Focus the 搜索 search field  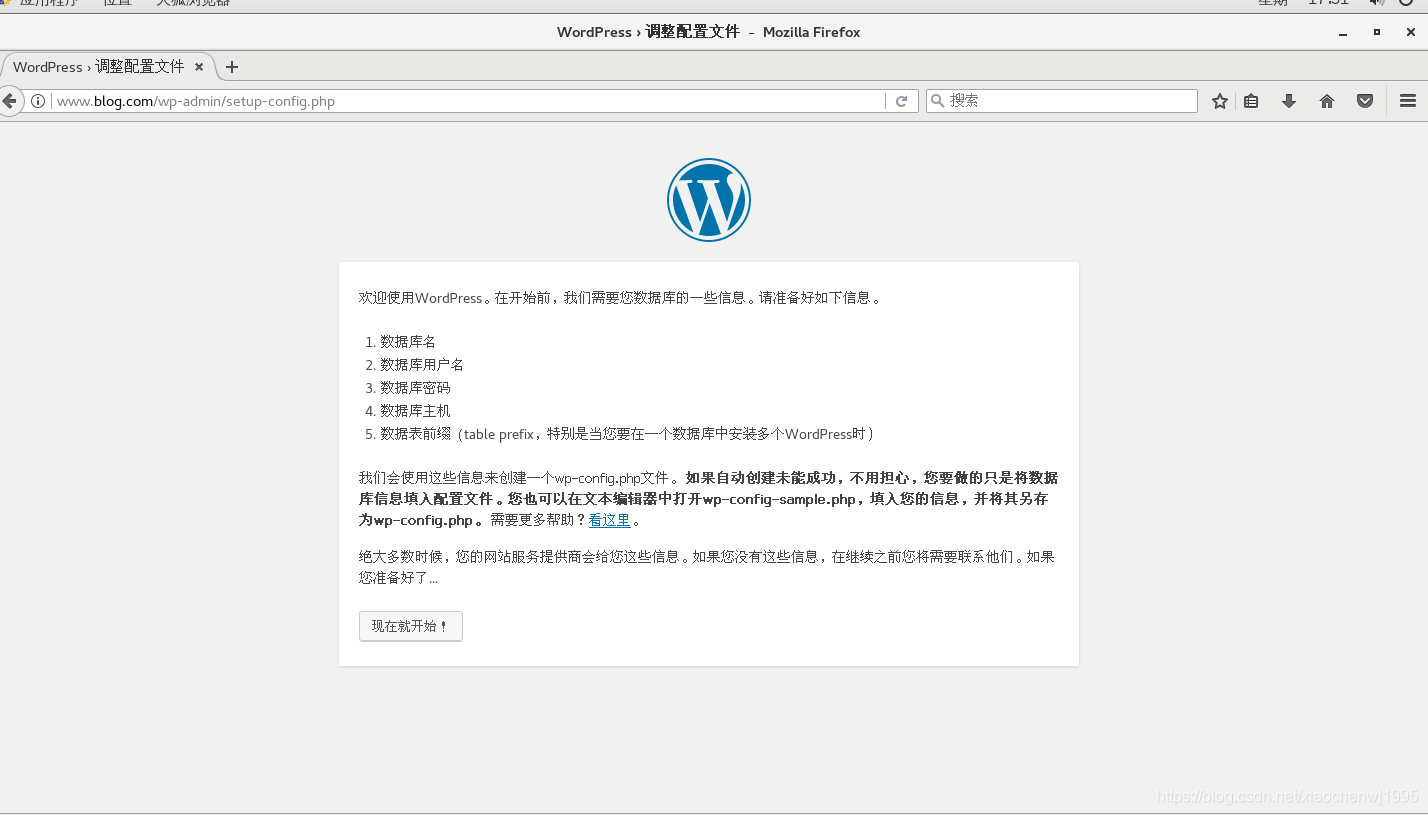1062,101
